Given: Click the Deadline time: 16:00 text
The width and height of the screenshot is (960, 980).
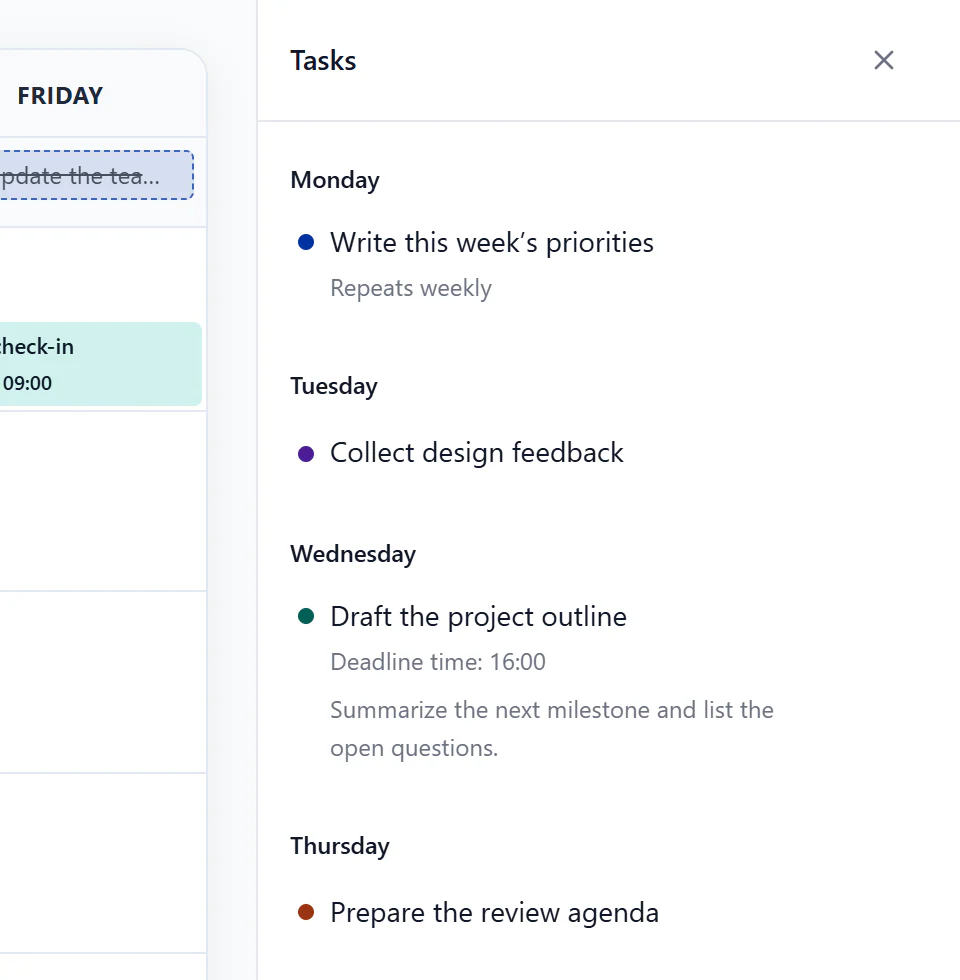Looking at the screenshot, I should pyautogui.click(x=438, y=662).
